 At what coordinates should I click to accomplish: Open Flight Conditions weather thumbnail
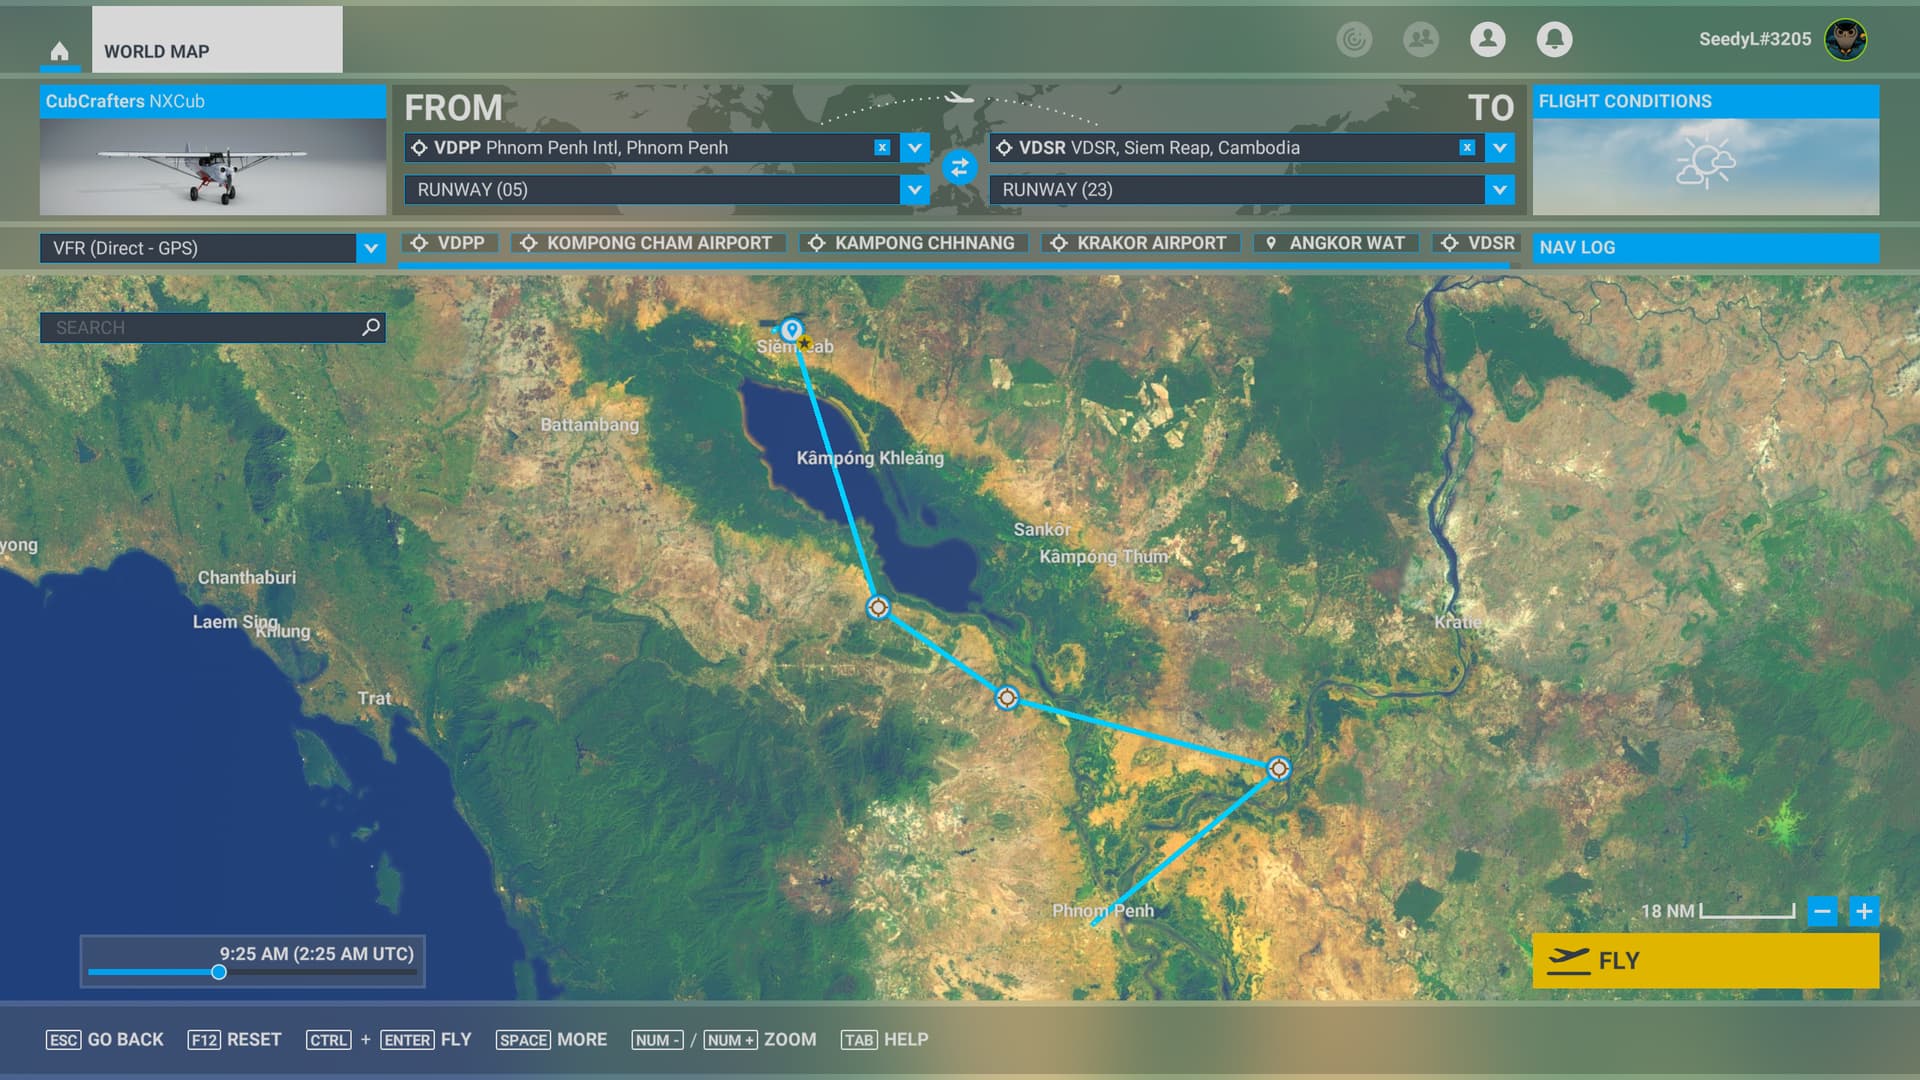tap(1705, 165)
